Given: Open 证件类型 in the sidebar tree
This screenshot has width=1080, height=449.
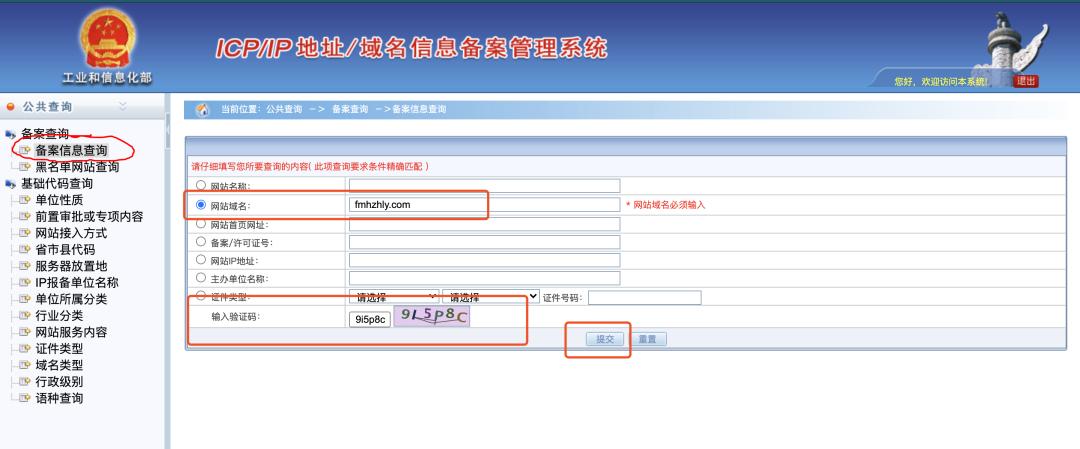Looking at the screenshot, I should point(59,348).
